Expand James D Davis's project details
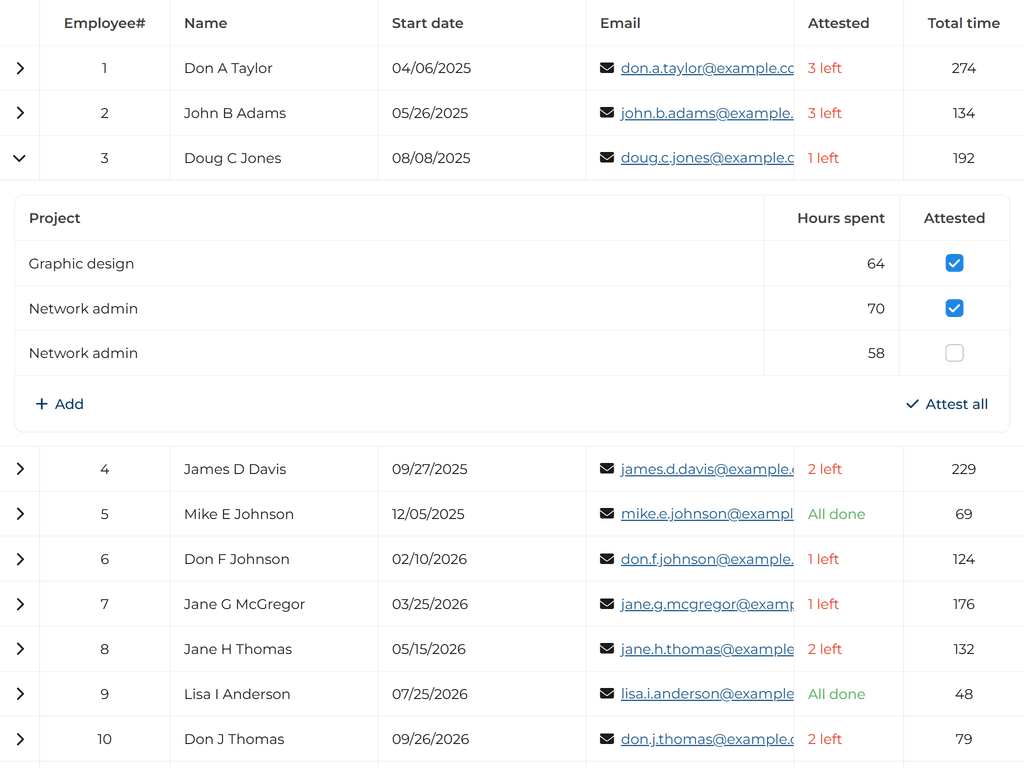 (x=19, y=469)
